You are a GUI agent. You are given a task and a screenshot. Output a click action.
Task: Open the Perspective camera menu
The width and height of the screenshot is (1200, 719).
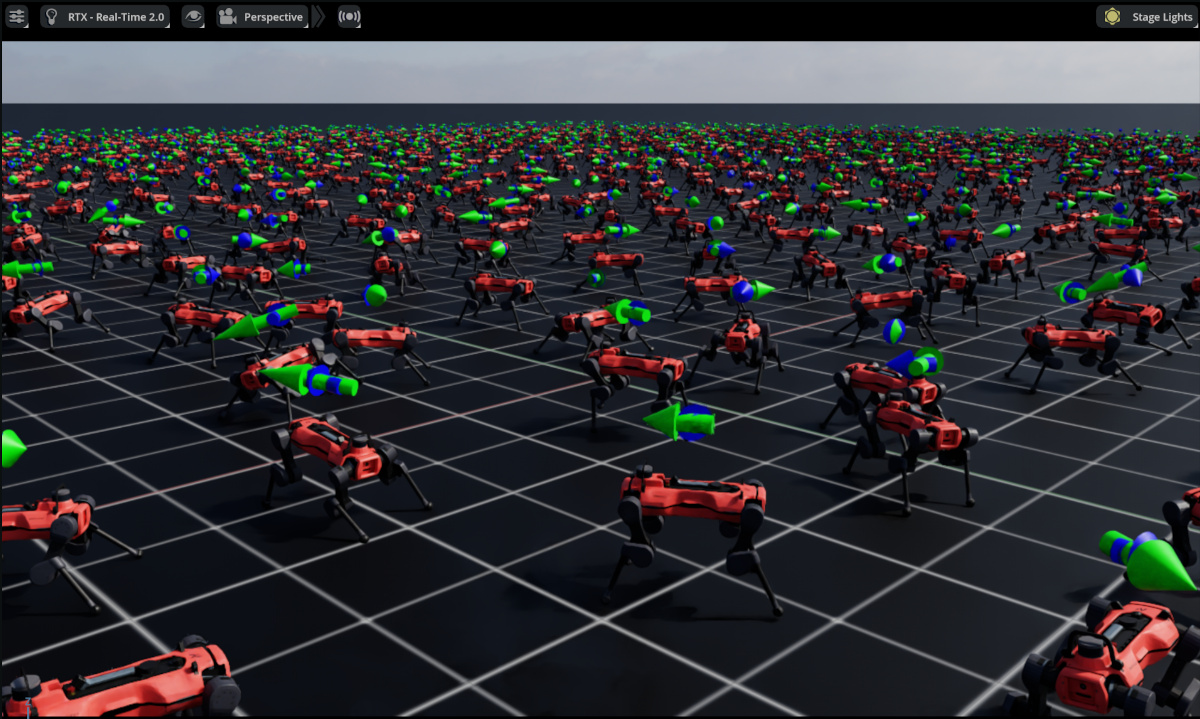tap(262, 17)
